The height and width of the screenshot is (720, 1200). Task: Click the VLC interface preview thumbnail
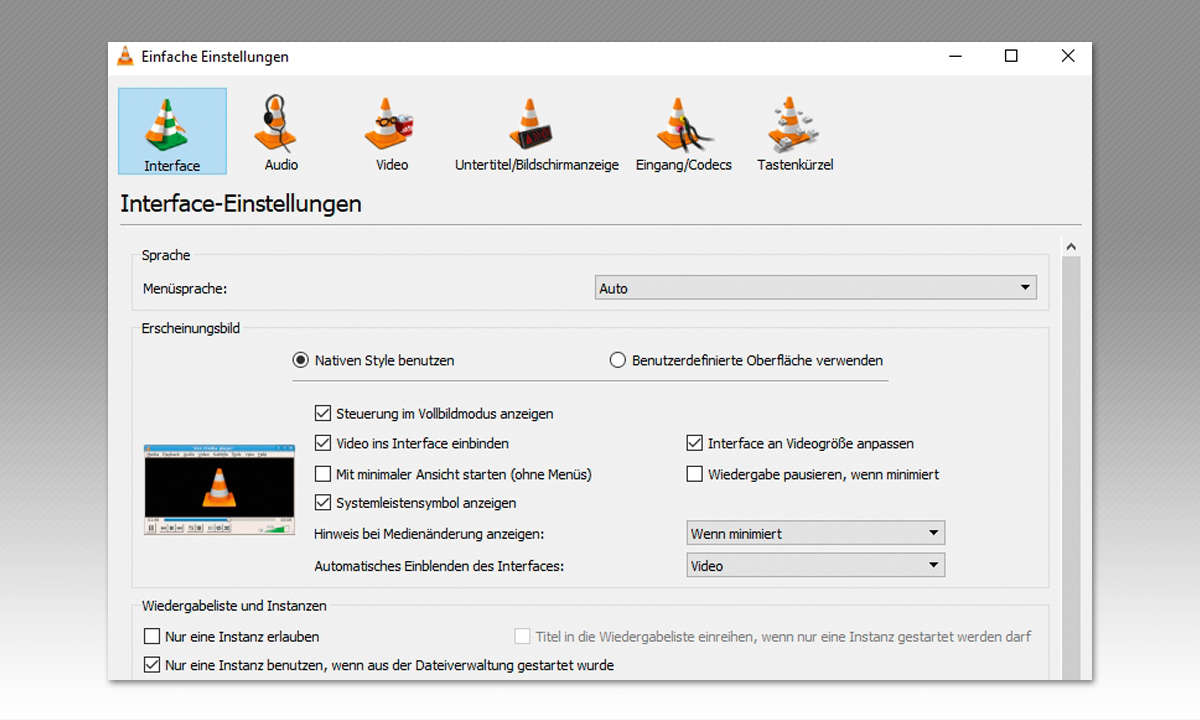point(219,490)
